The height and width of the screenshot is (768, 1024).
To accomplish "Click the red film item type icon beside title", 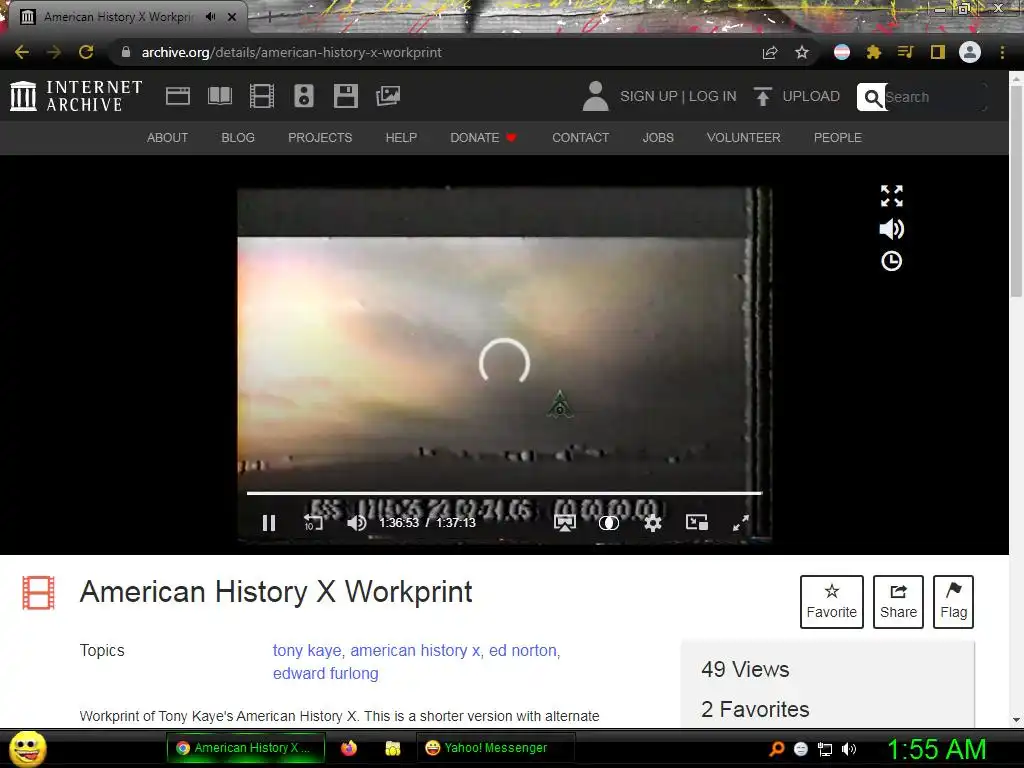I will tap(39, 592).
